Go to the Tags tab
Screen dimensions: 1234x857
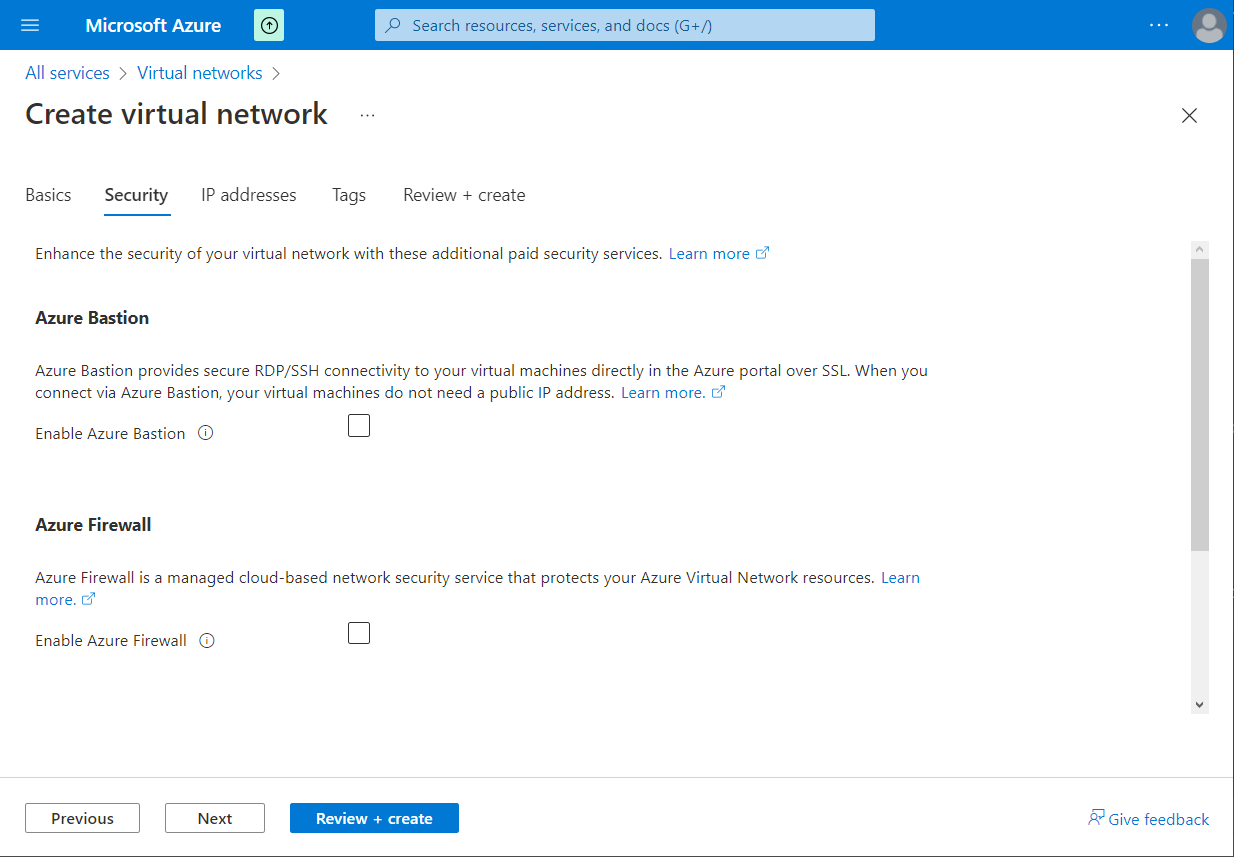click(x=349, y=195)
